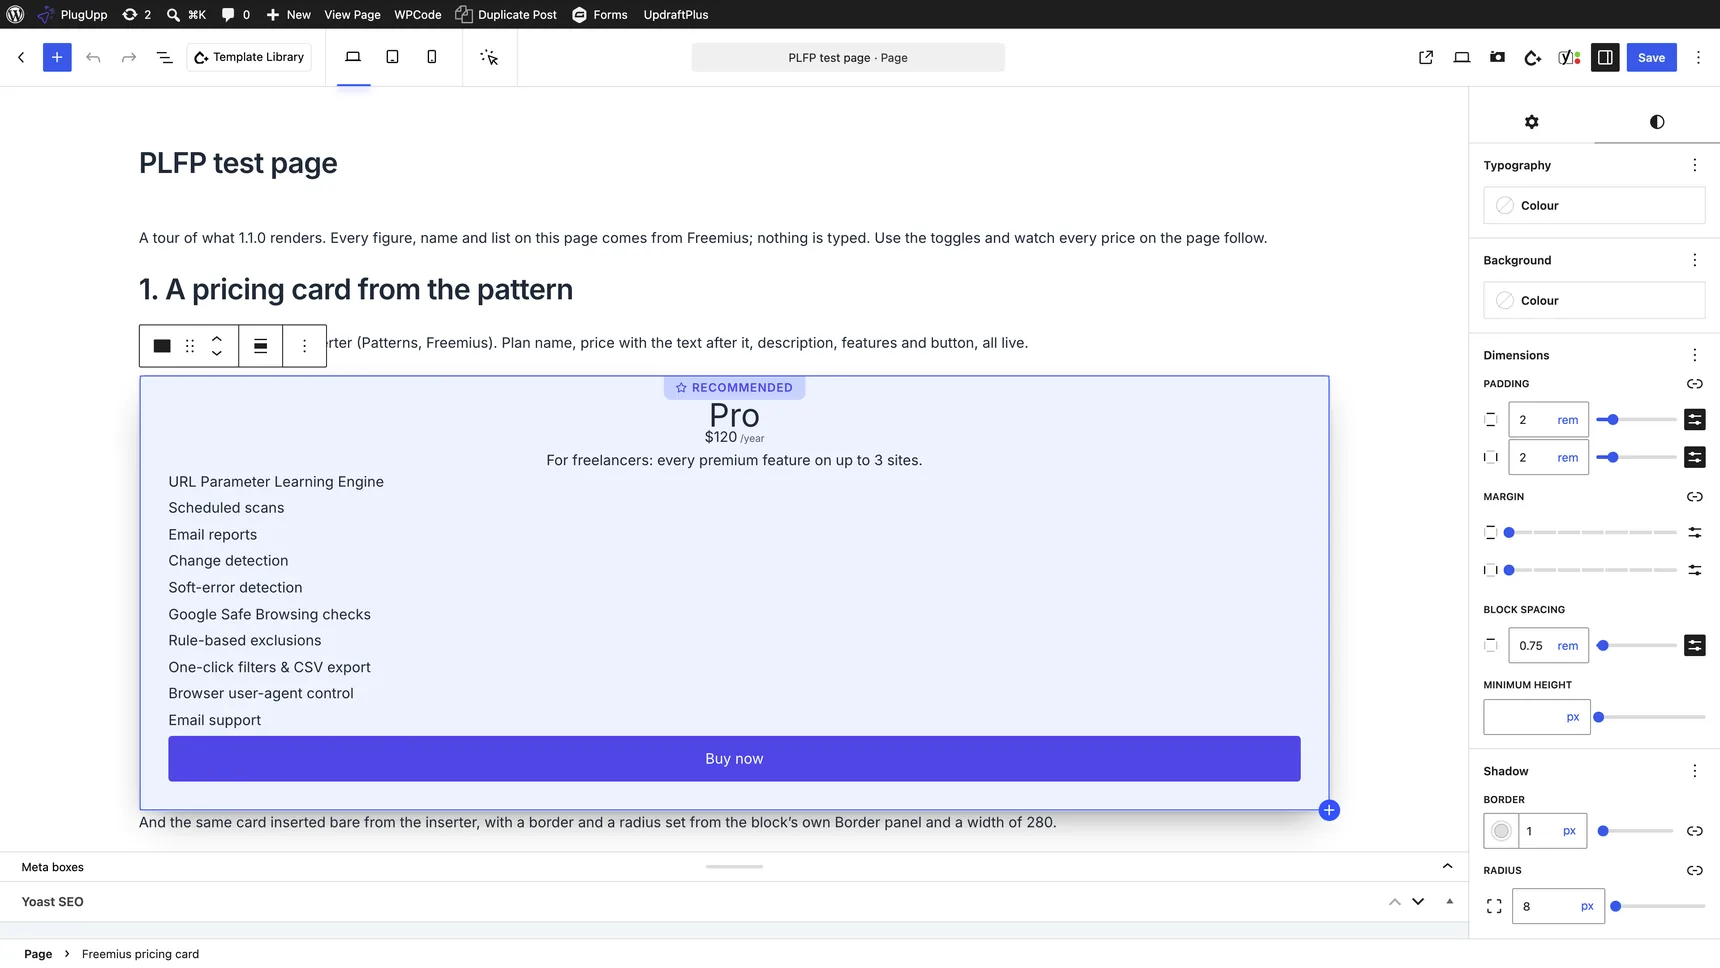Switch to mobile preview
The width and height of the screenshot is (1720, 968).
[x=432, y=57]
